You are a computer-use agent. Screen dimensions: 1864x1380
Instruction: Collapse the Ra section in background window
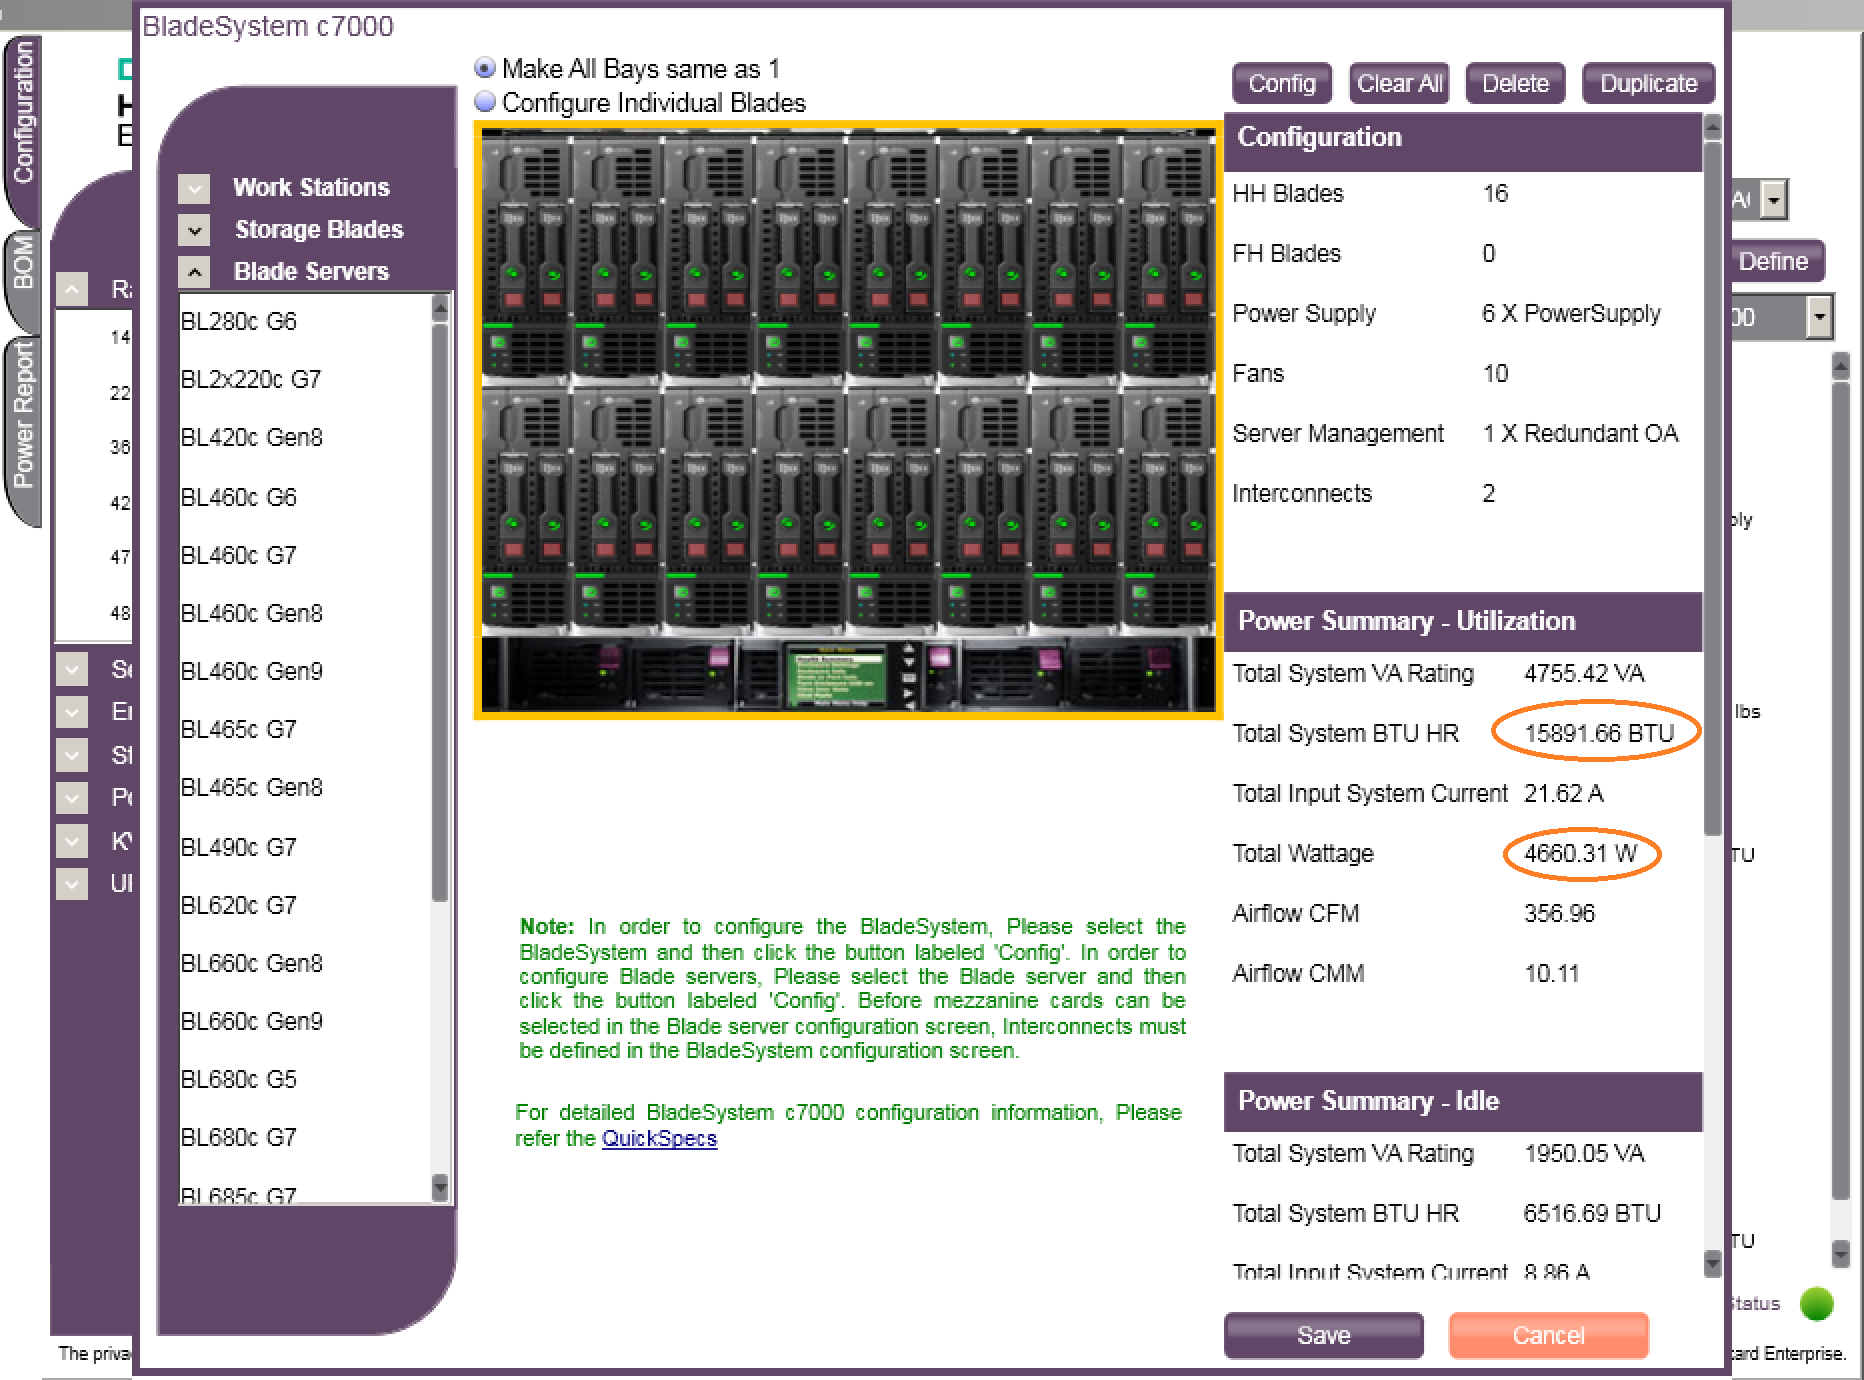72,290
